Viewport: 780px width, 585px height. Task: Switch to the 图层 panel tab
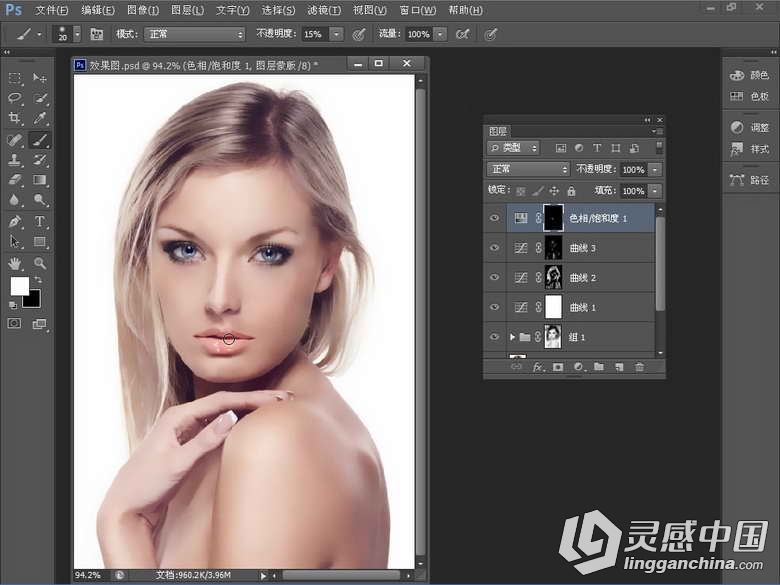tap(498, 131)
